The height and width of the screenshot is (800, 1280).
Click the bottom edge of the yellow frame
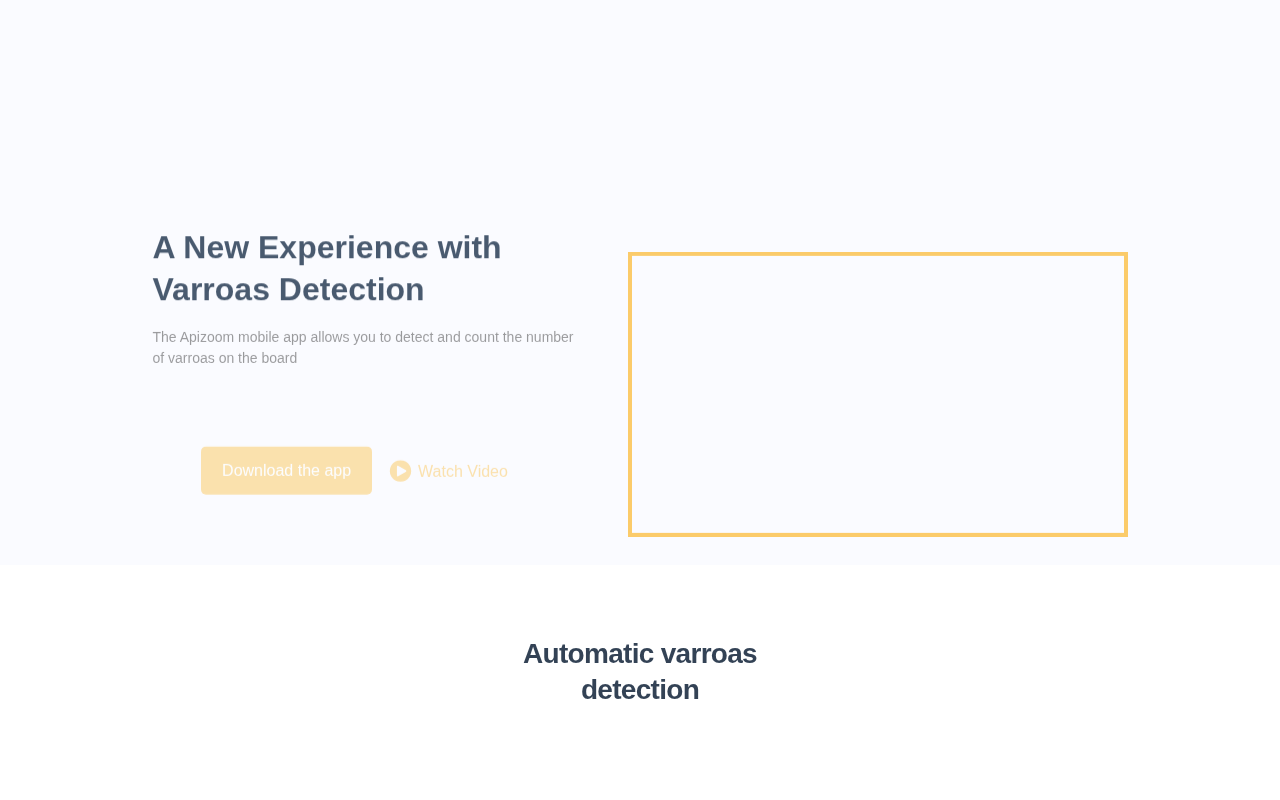[x=878, y=534]
